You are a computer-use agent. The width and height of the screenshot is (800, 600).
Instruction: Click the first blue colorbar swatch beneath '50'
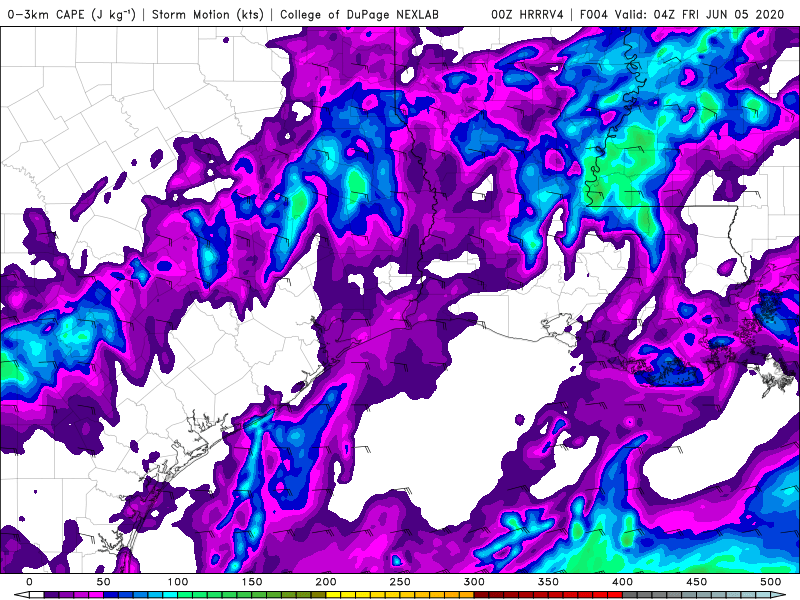pos(111,595)
